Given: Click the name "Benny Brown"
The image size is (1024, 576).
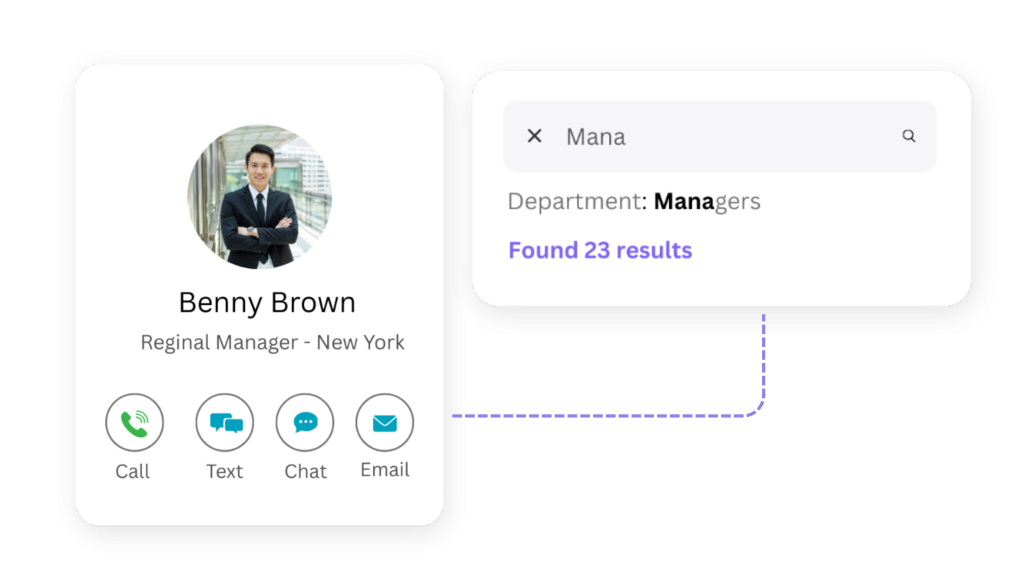Looking at the screenshot, I should [267, 302].
